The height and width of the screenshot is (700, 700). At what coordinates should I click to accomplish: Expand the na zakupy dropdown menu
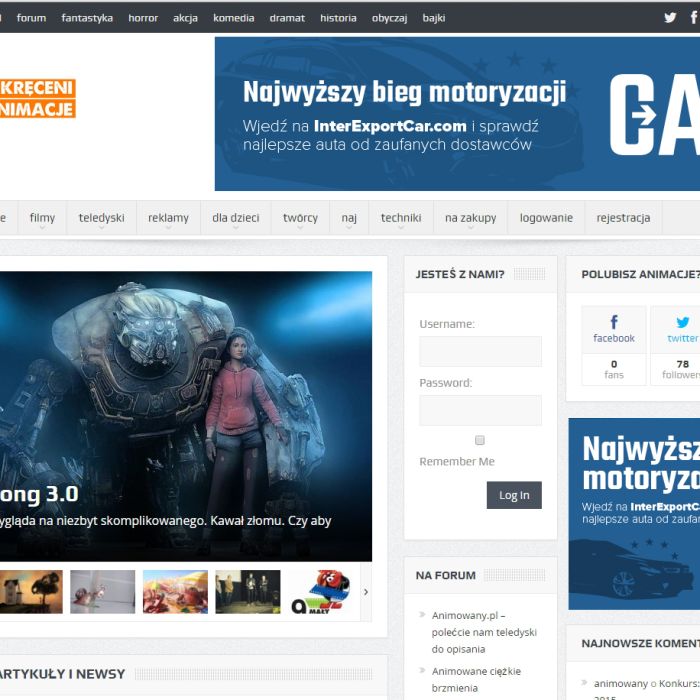coord(471,218)
